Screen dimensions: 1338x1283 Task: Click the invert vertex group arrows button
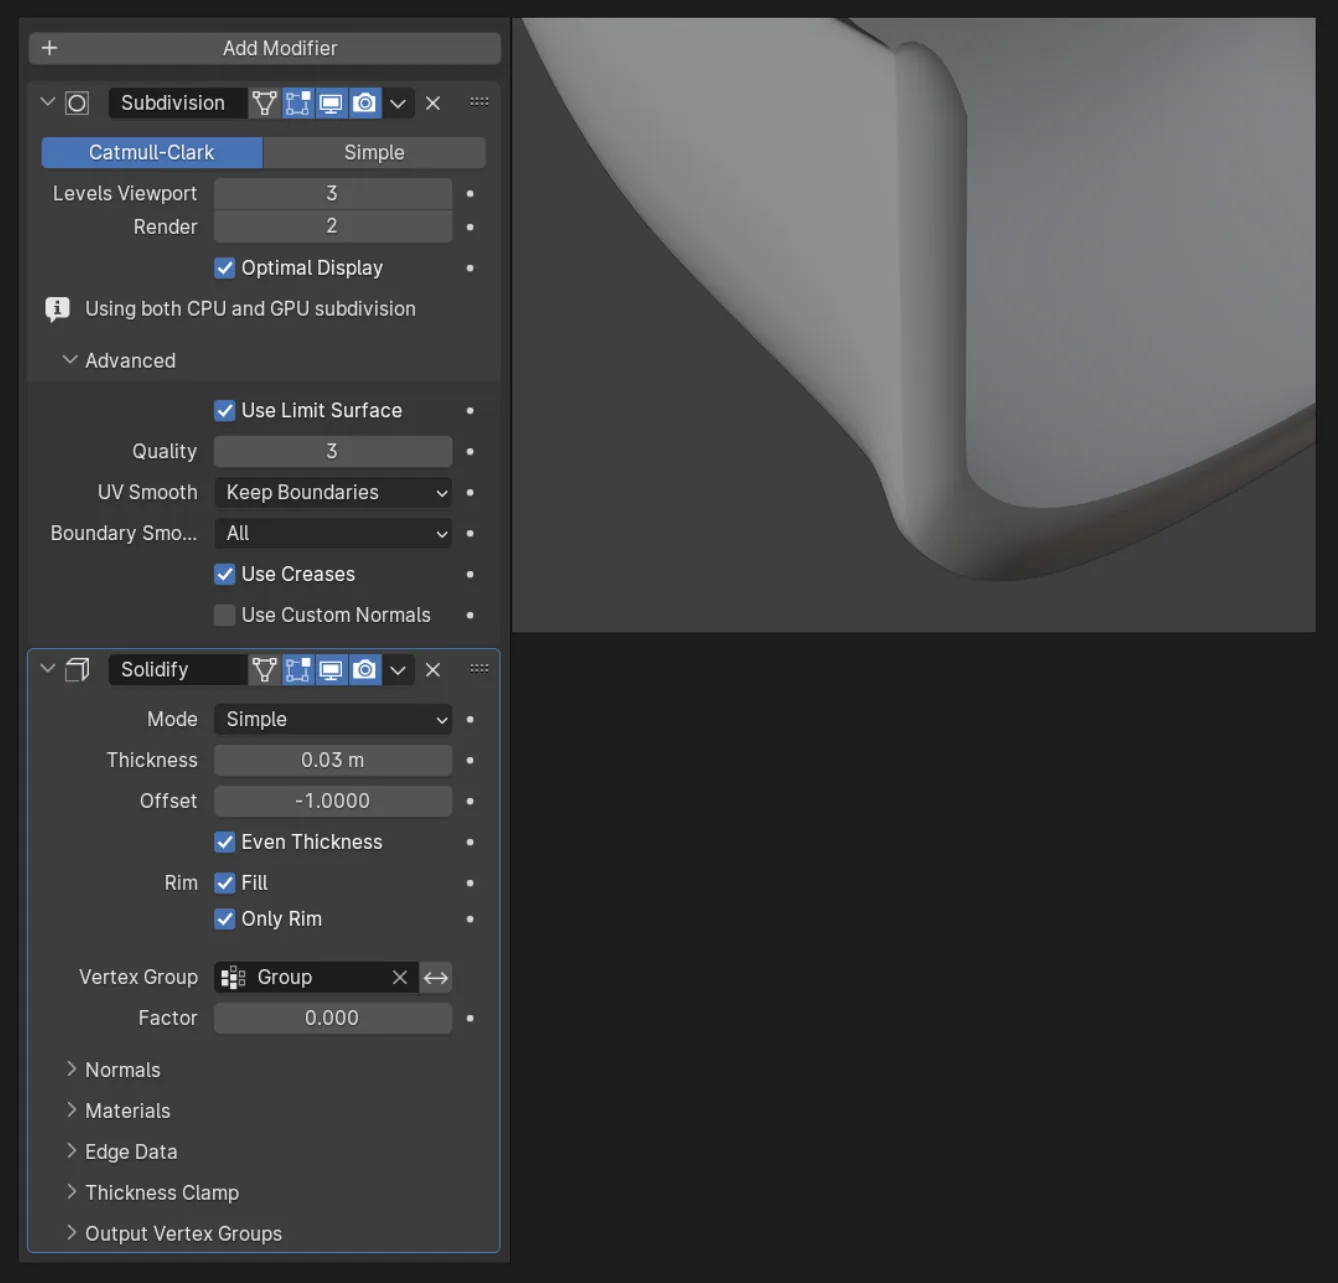(436, 977)
